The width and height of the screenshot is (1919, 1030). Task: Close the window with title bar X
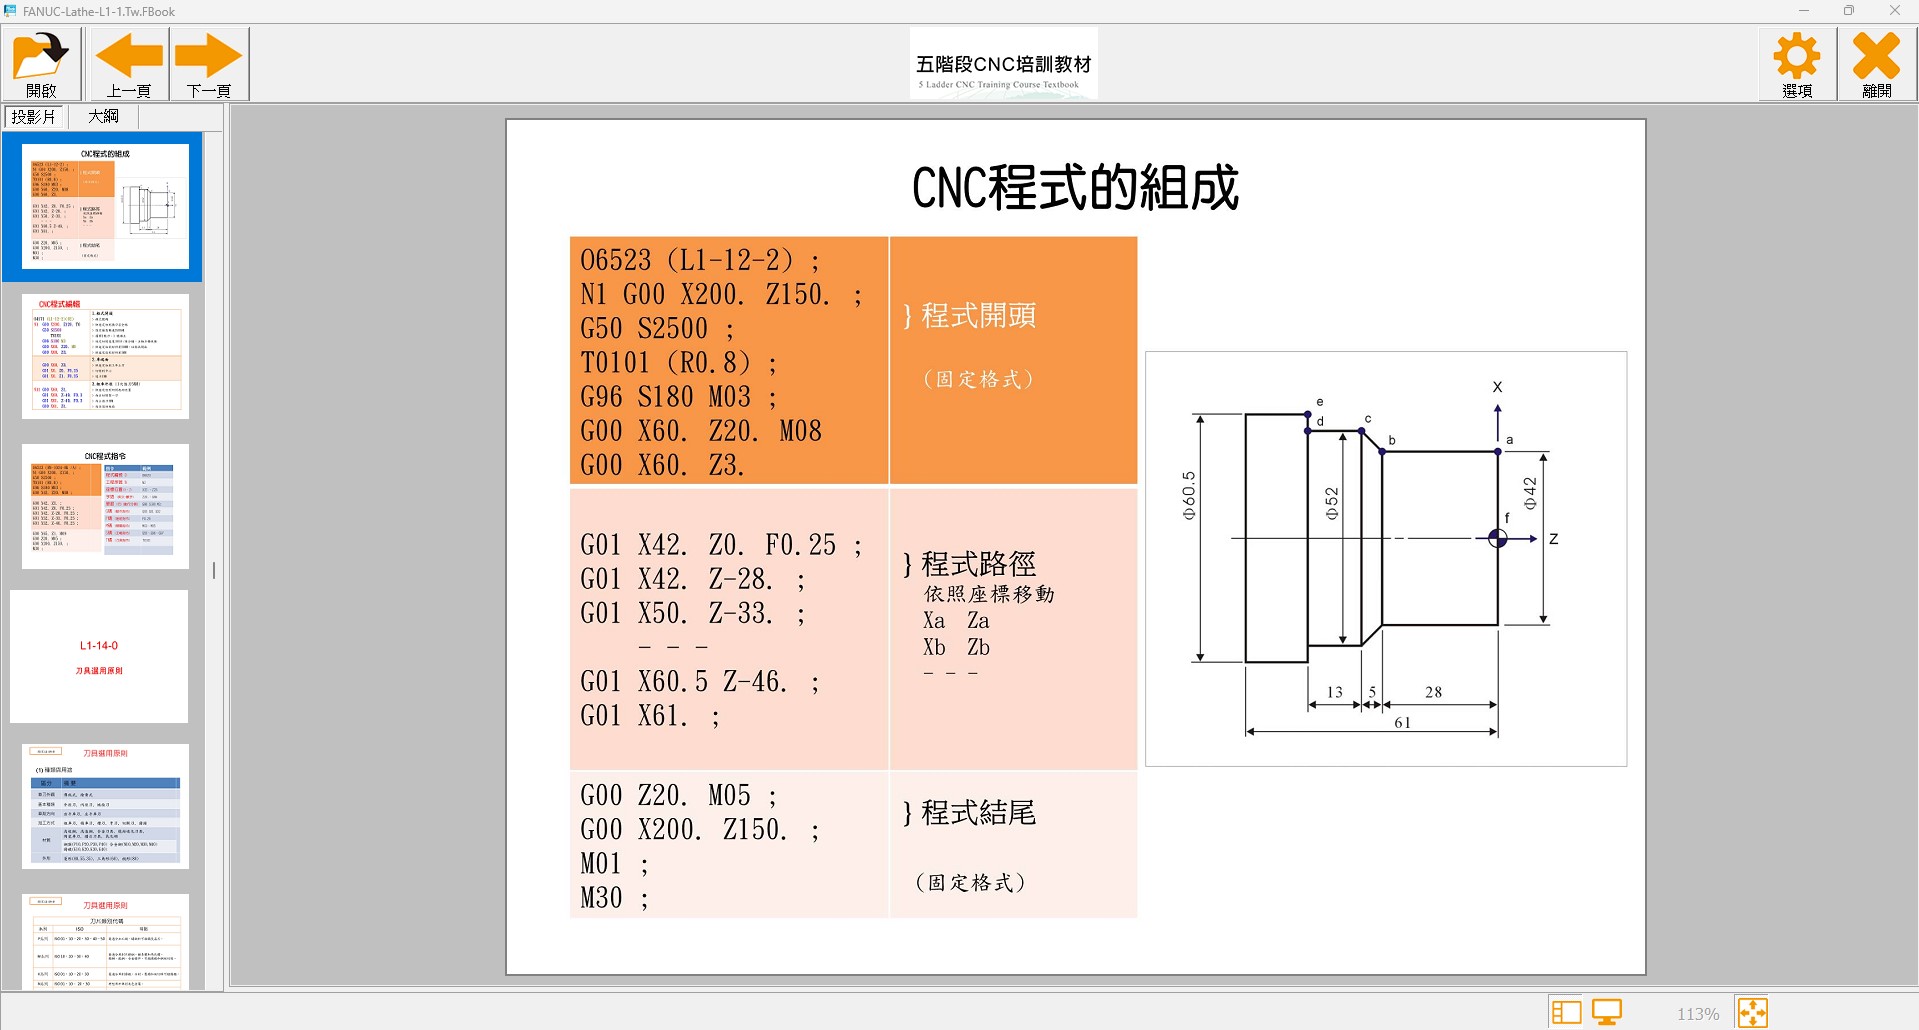point(1894,11)
